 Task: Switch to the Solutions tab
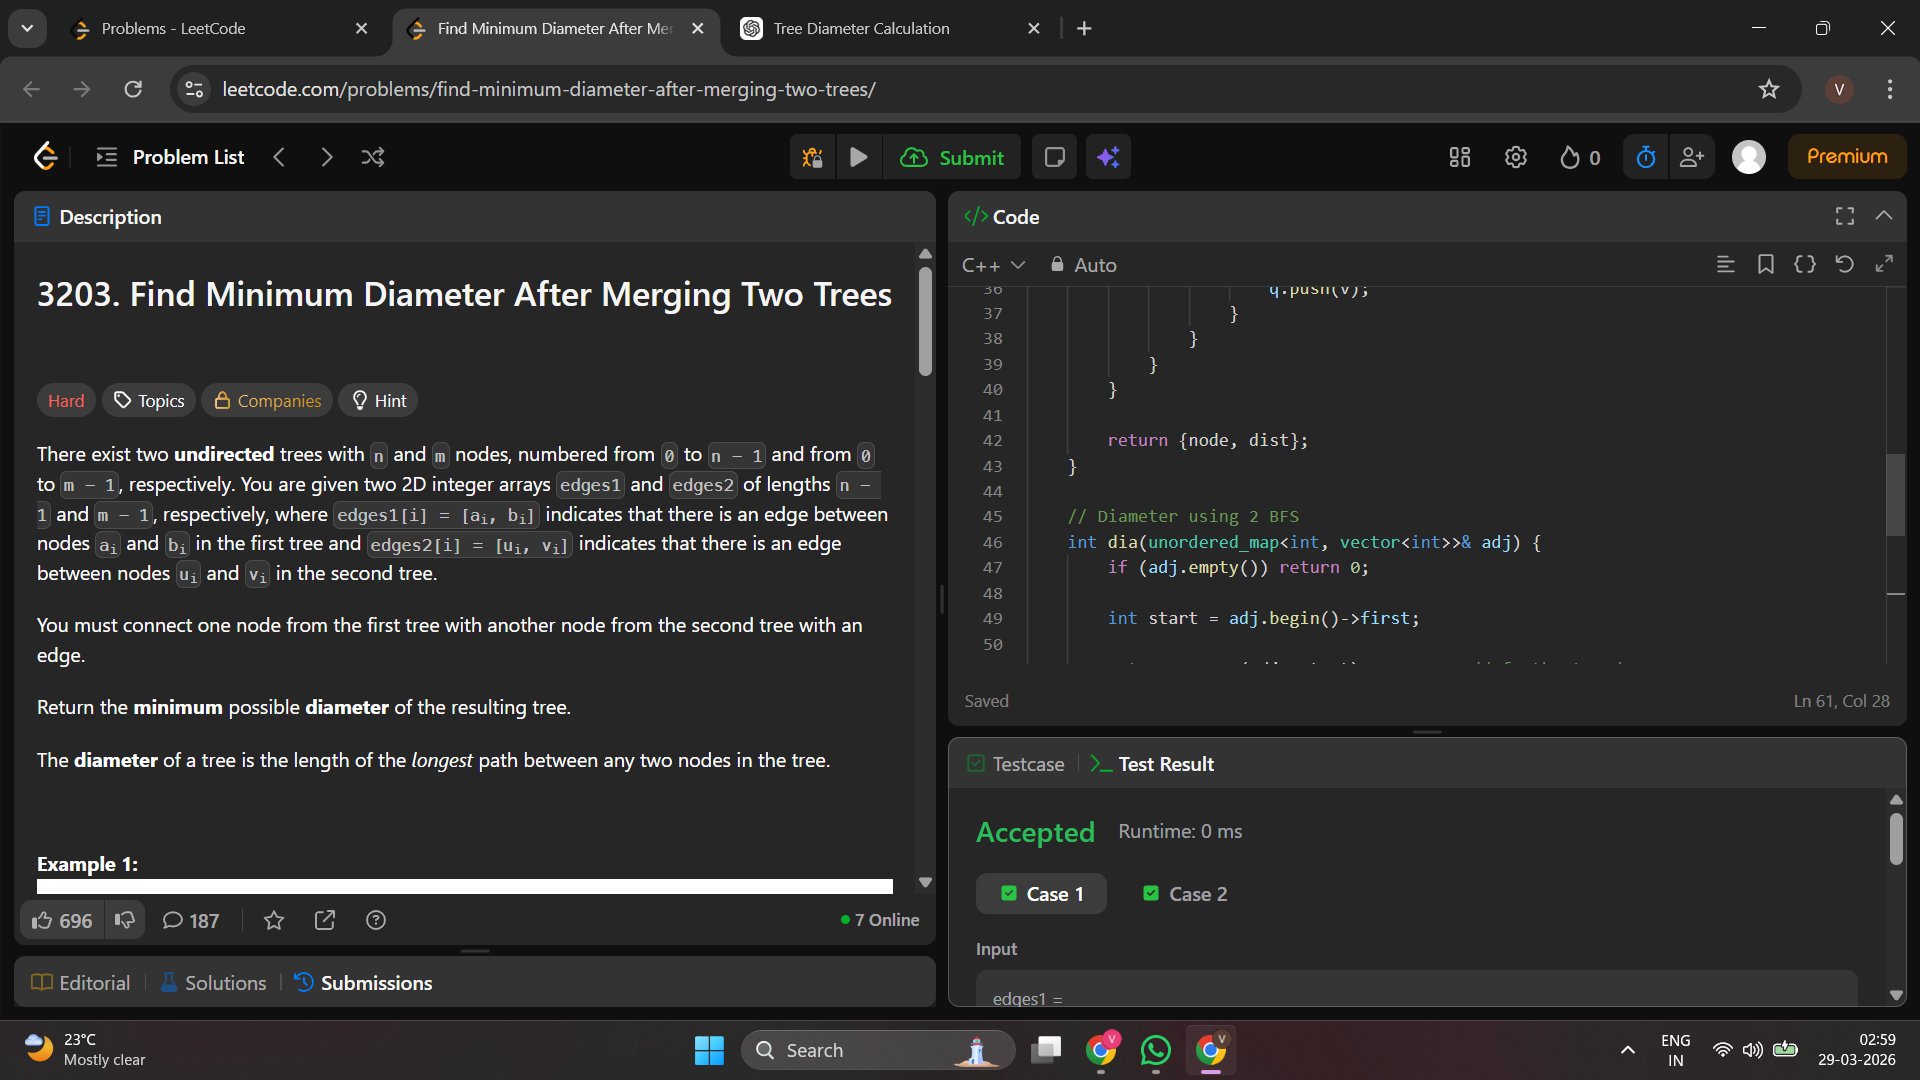pyautogui.click(x=214, y=983)
